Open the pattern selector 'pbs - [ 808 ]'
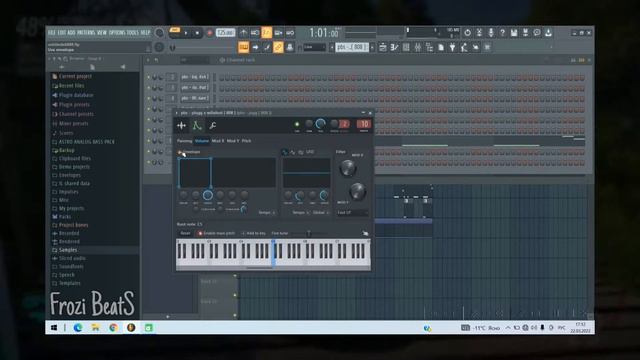Screen dimensions: 640x360 coord(352,47)
